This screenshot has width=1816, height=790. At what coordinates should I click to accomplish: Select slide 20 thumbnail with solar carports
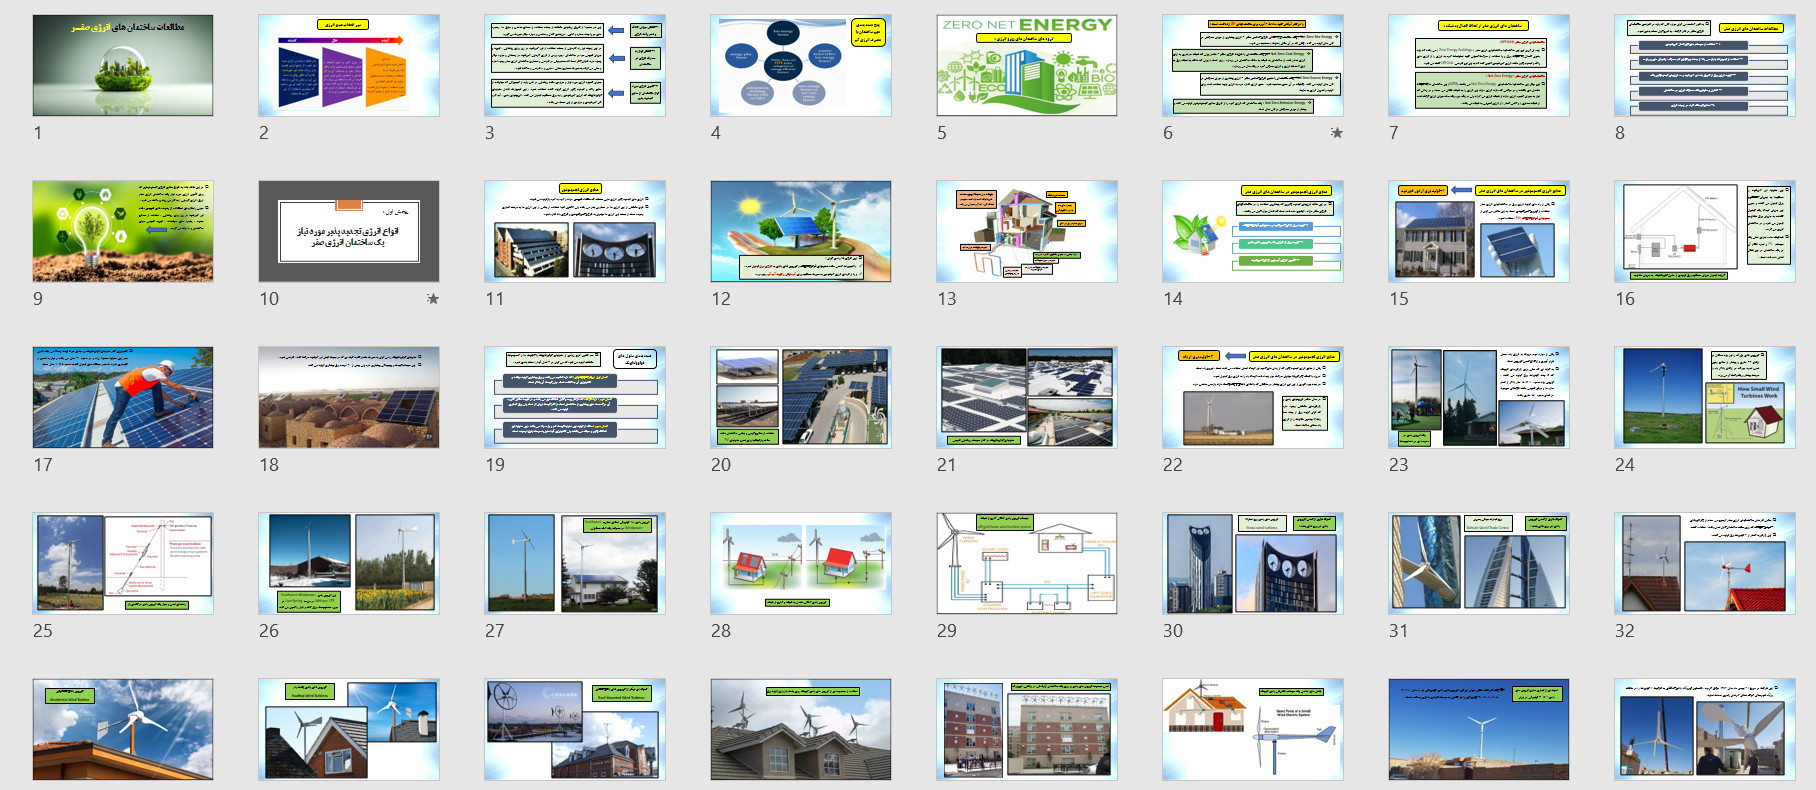(x=801, y=397)
